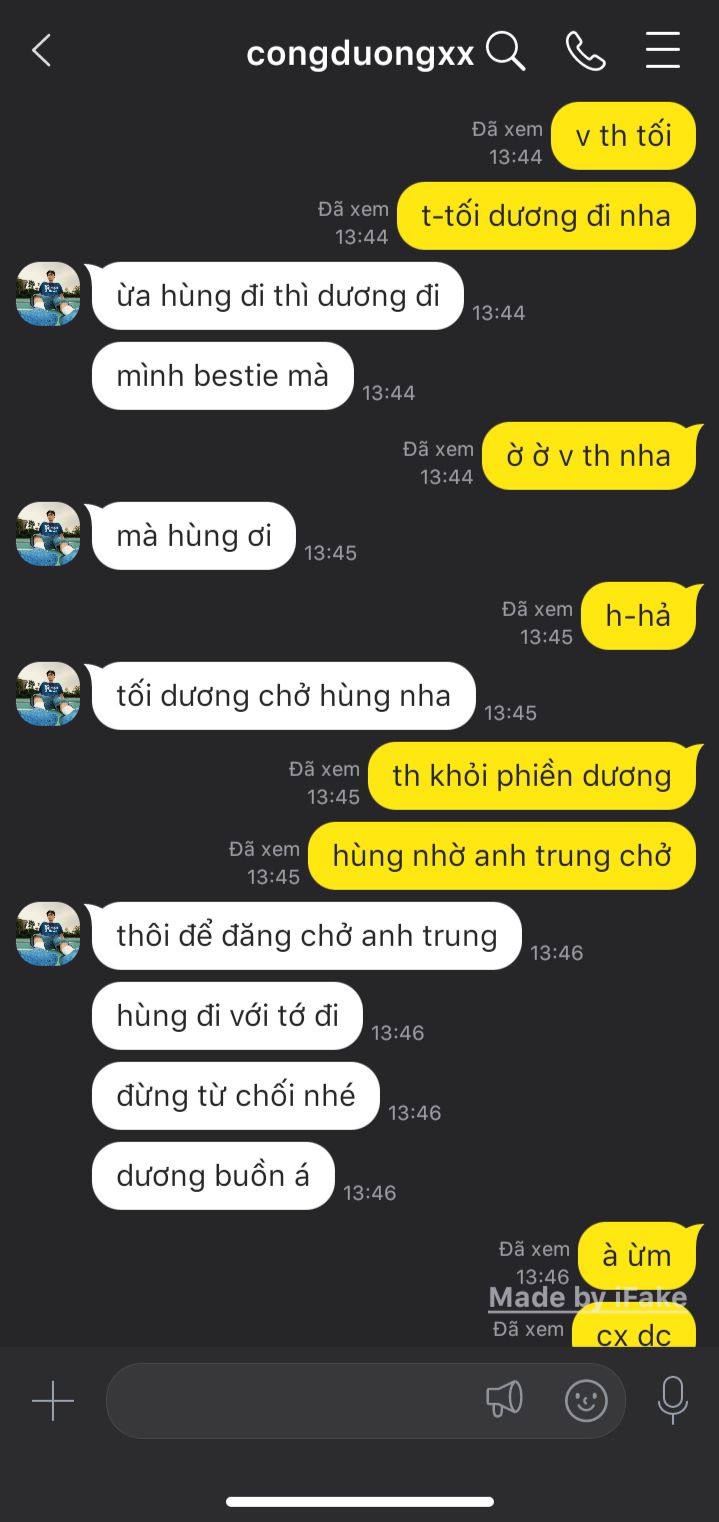Open the emoji smiley picker
Image resolution: width=719 pixels, height=1522 pixels.
586,1400
